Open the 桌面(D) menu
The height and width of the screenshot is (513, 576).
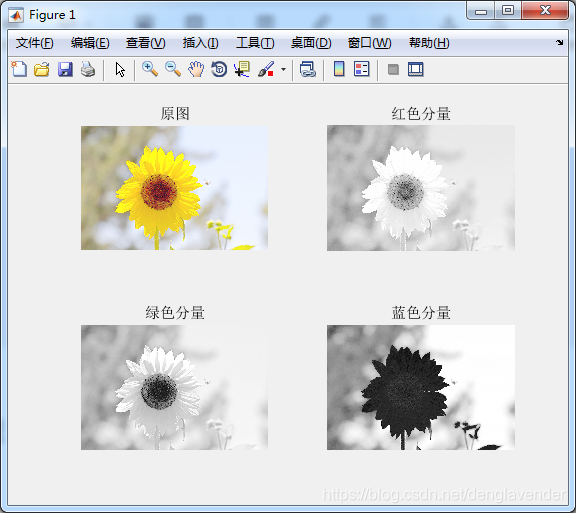point(311,43)
